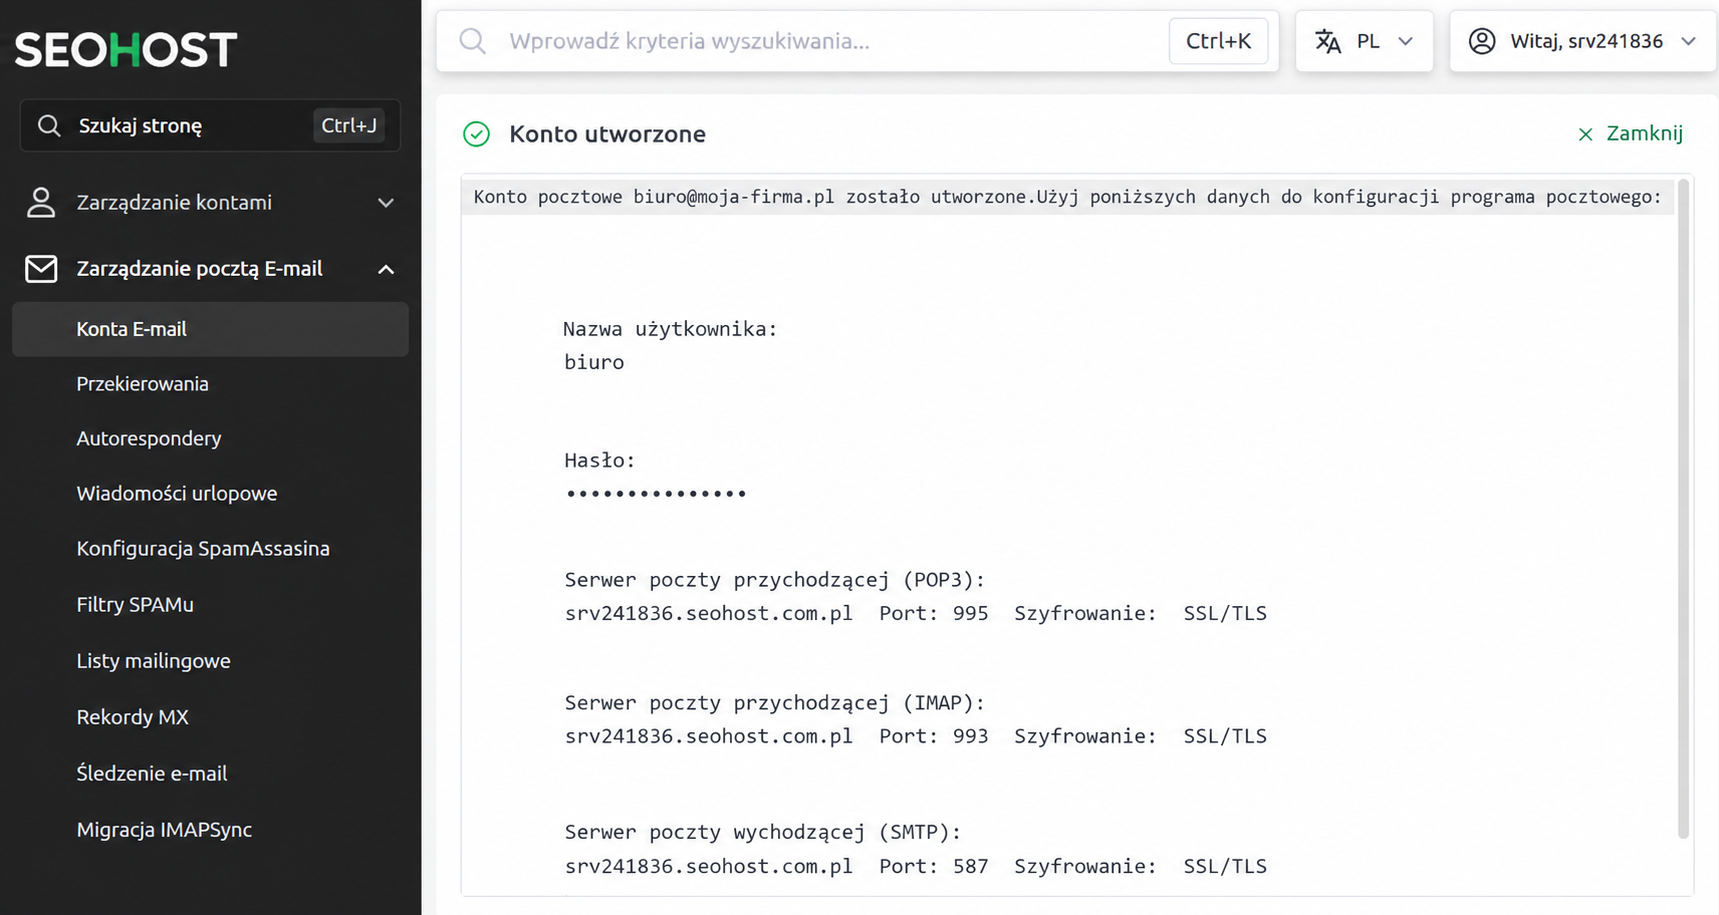Click the person icon beside Zarządzanie kontami
Viewport: 1719px width, 915px height.
click(41, 203)
